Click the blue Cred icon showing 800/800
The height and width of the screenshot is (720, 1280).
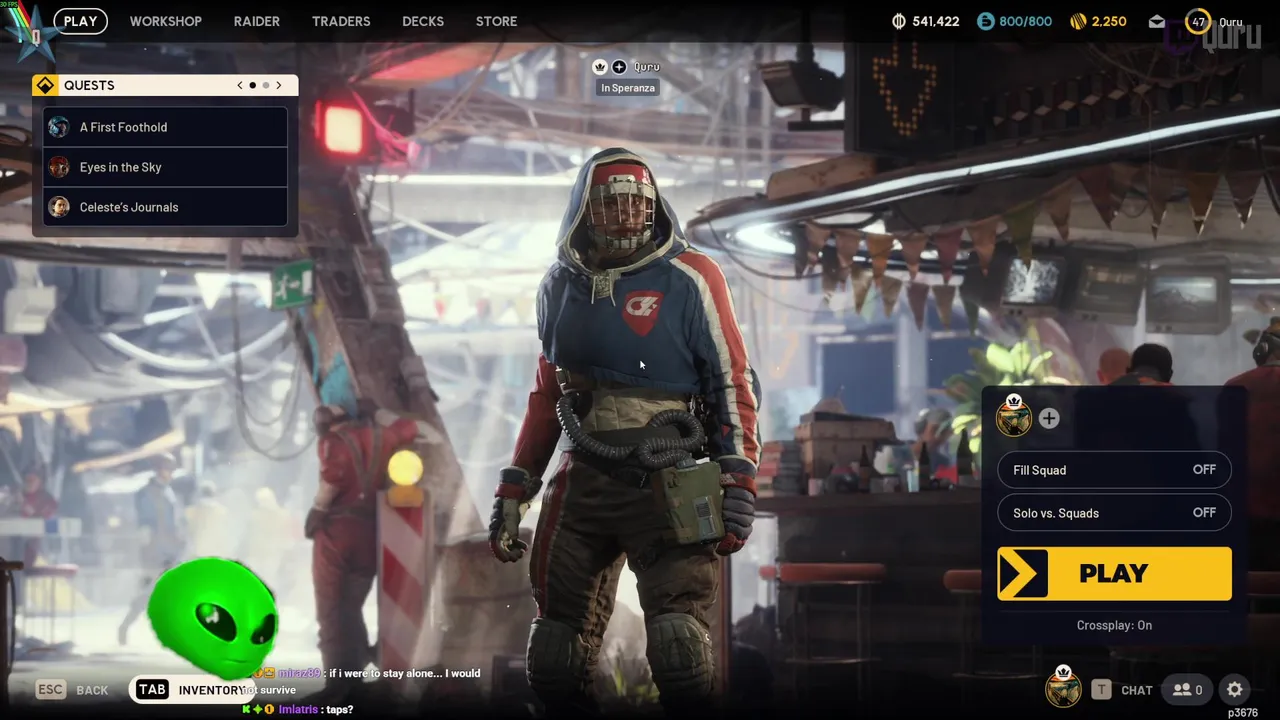point(986,21)
